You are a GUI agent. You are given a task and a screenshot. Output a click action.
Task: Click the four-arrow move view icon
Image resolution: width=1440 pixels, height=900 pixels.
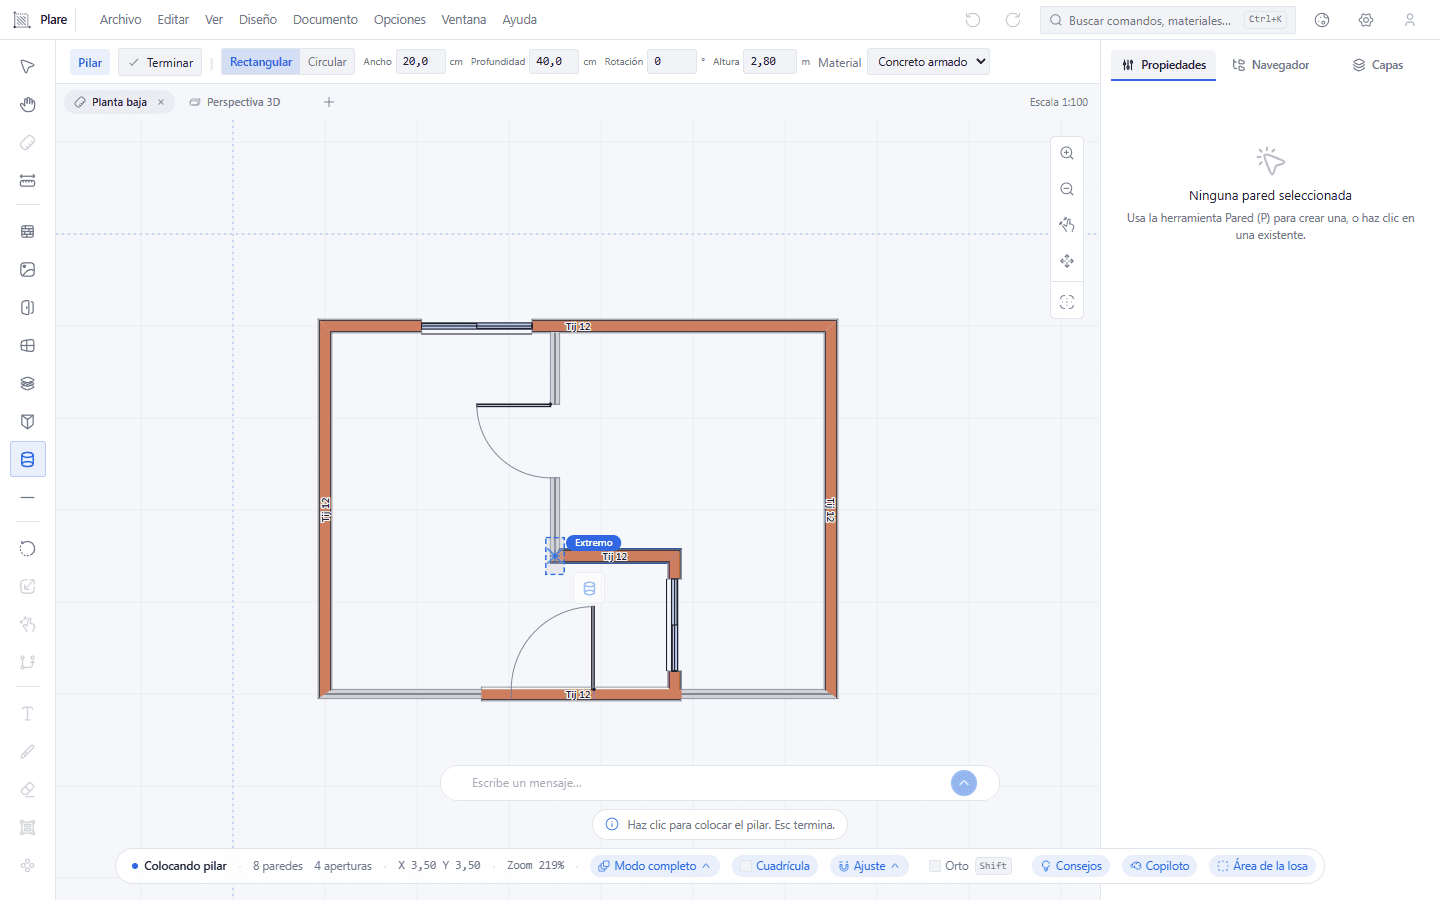[x=1067, y=261]
